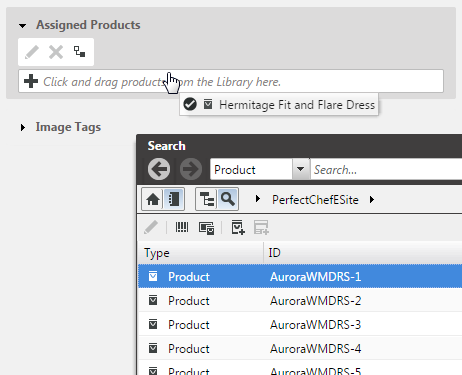The image size is (462, 375).
Task: Click the product icon in AuroraWMDRS-4 row
Action: (153, 348)
